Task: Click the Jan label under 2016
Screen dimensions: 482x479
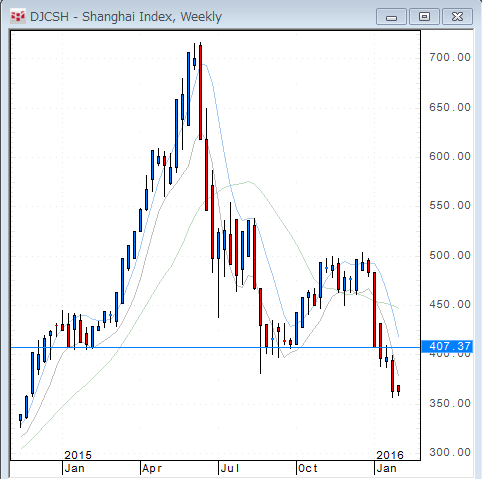Action: point(386,469)
